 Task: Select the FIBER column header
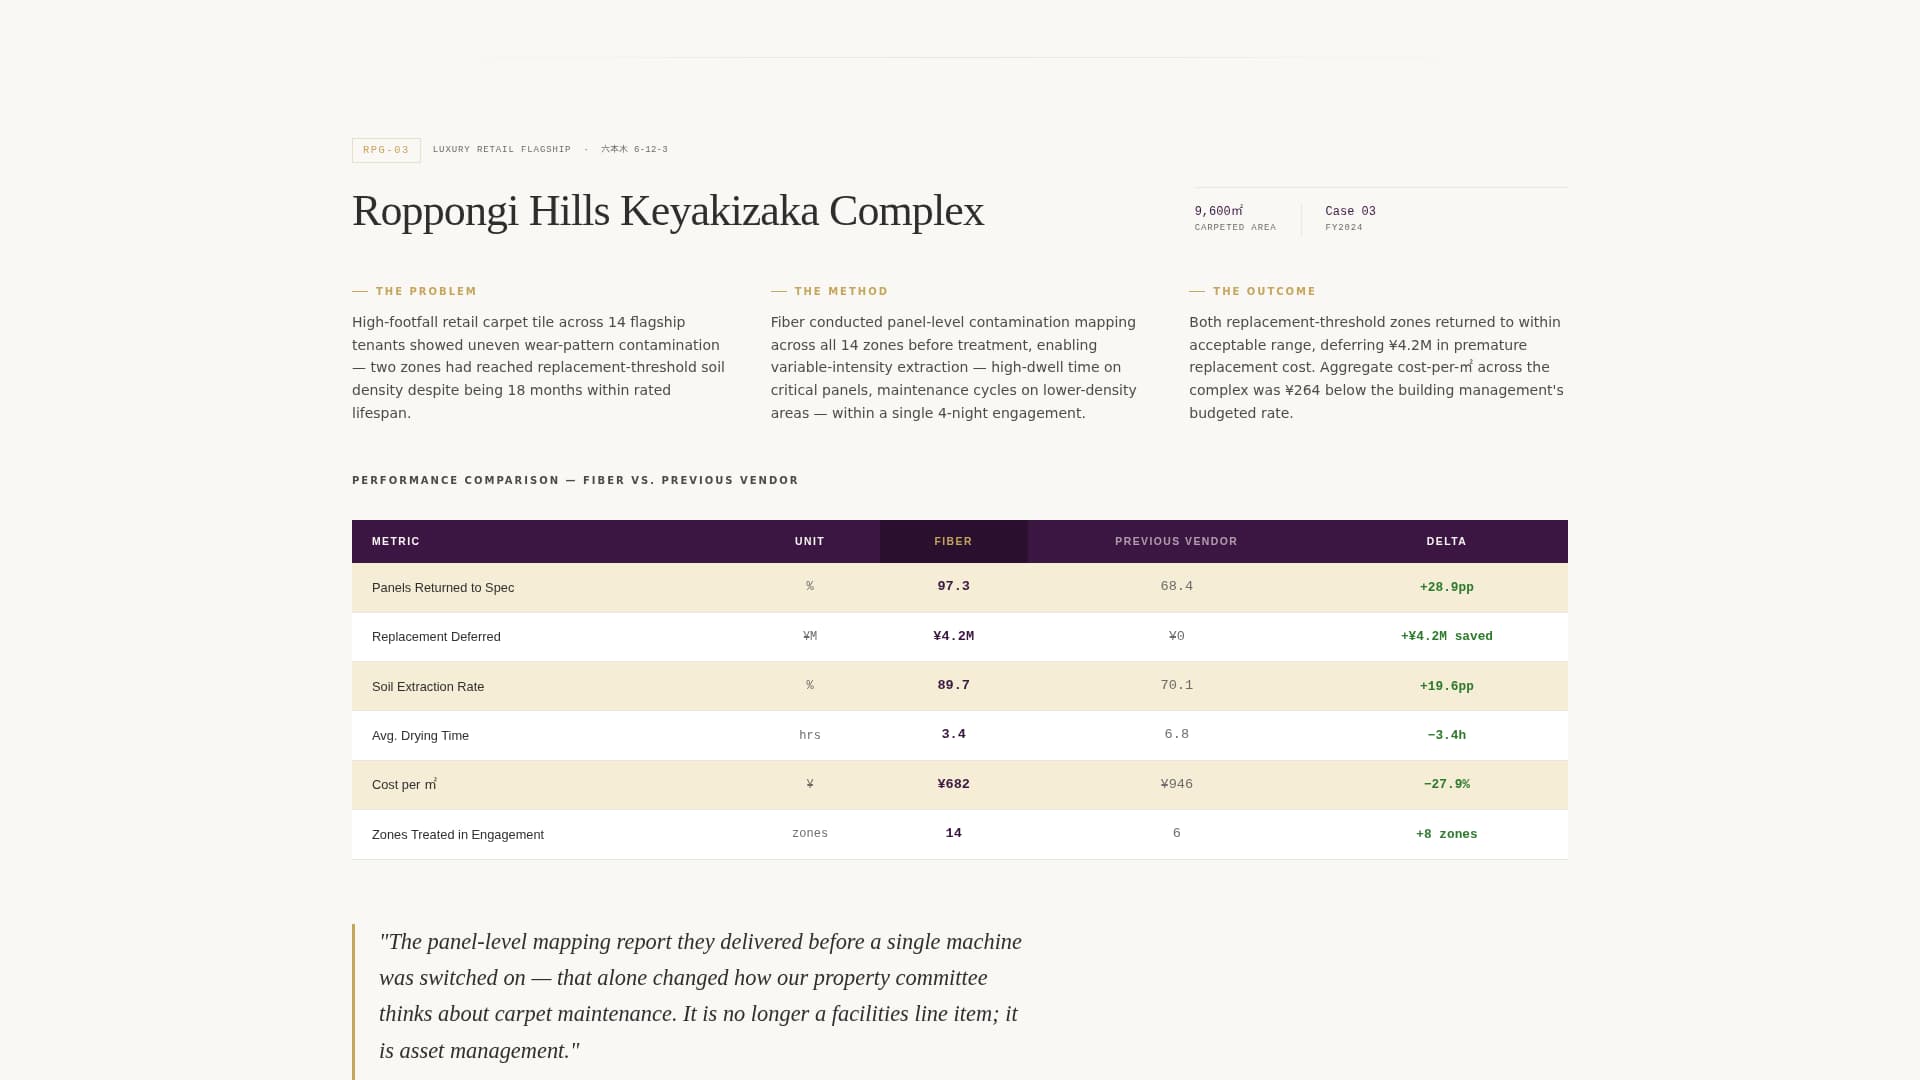coord(953,542)
